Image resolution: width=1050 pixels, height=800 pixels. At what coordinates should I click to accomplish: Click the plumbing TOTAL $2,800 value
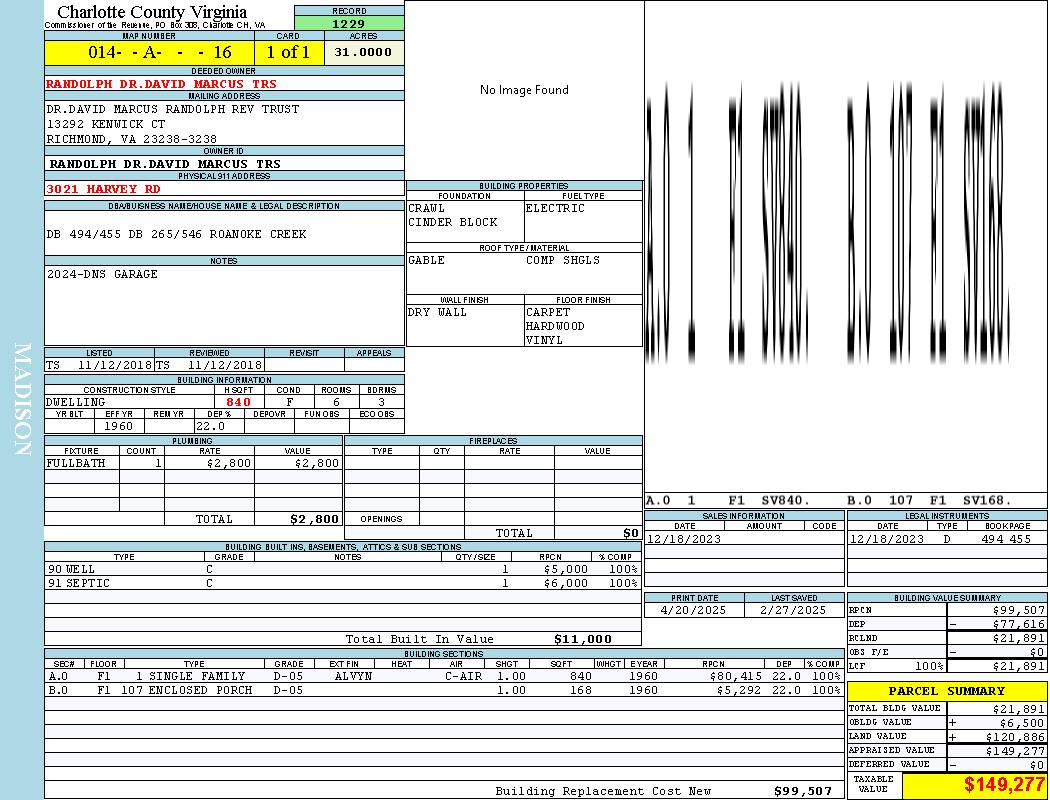pos(314,519)
